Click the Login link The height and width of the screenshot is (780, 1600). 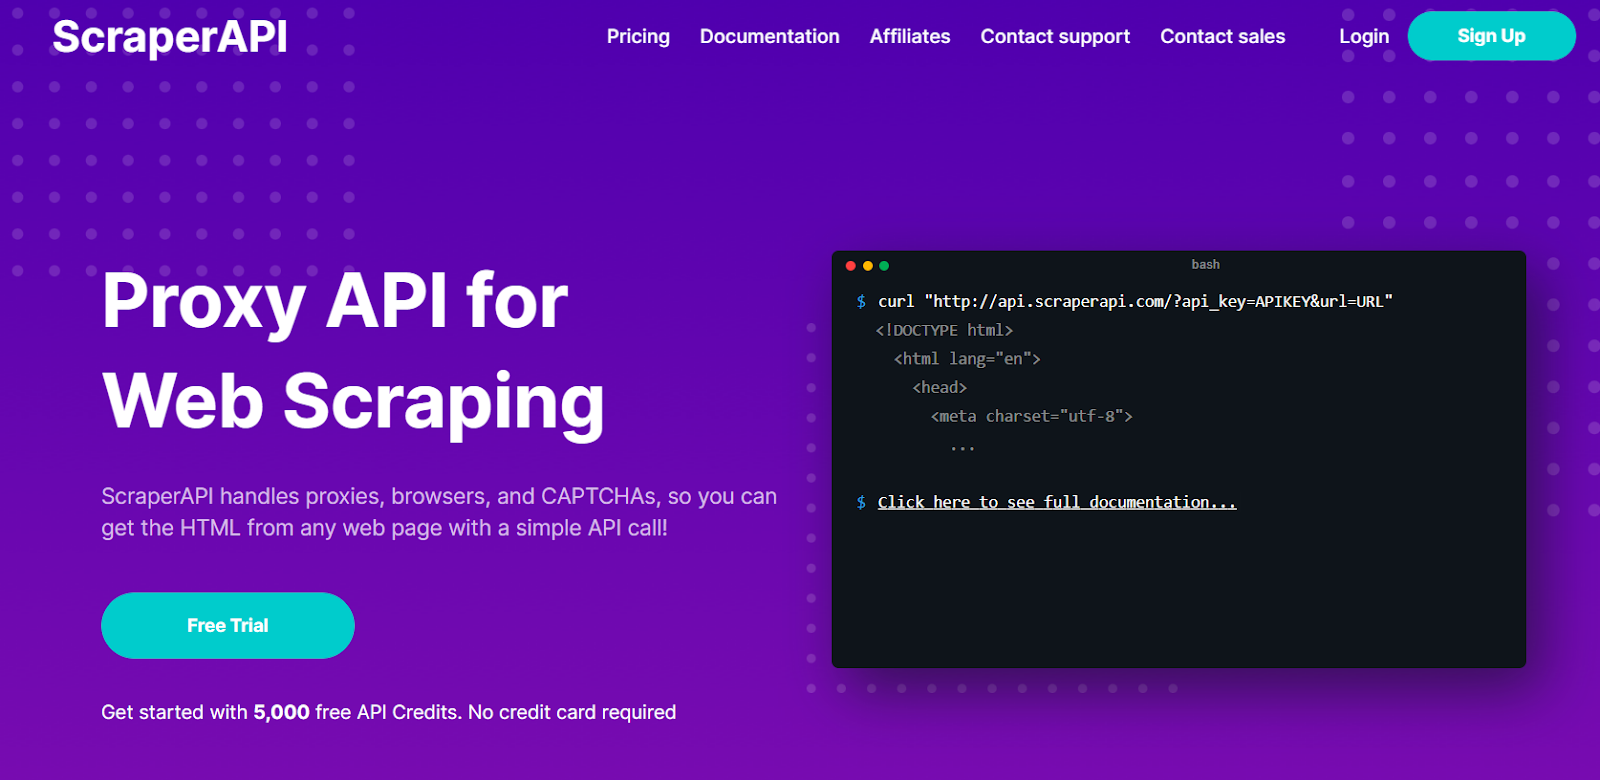[1364, 37]
